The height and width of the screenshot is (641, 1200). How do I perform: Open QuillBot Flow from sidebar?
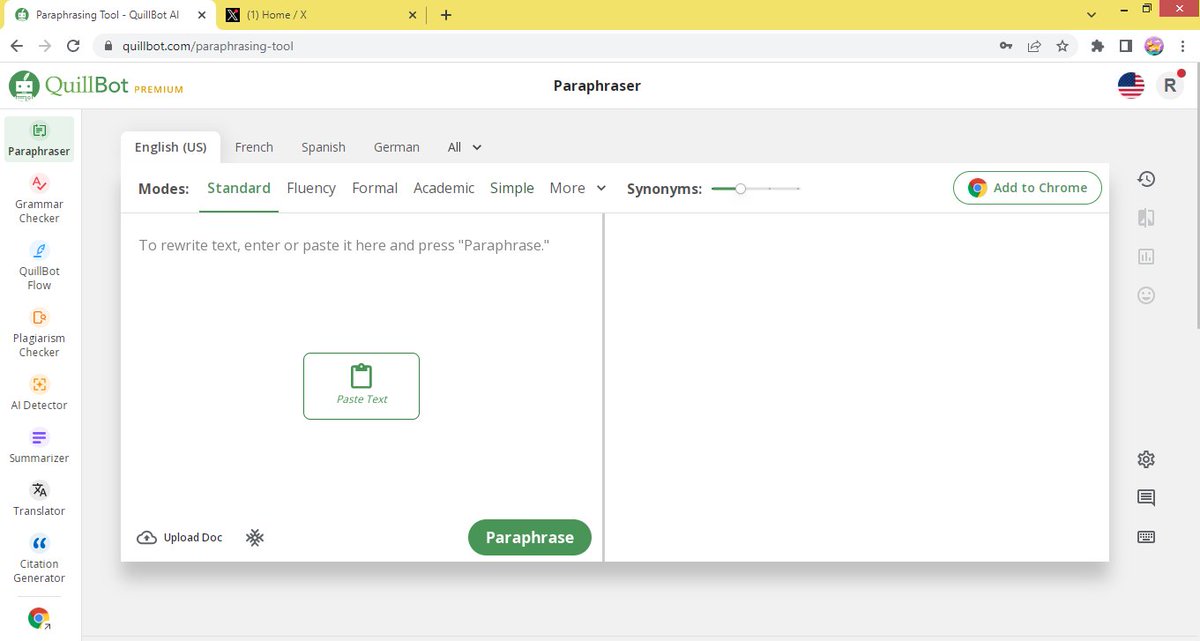tap(39, 266)
